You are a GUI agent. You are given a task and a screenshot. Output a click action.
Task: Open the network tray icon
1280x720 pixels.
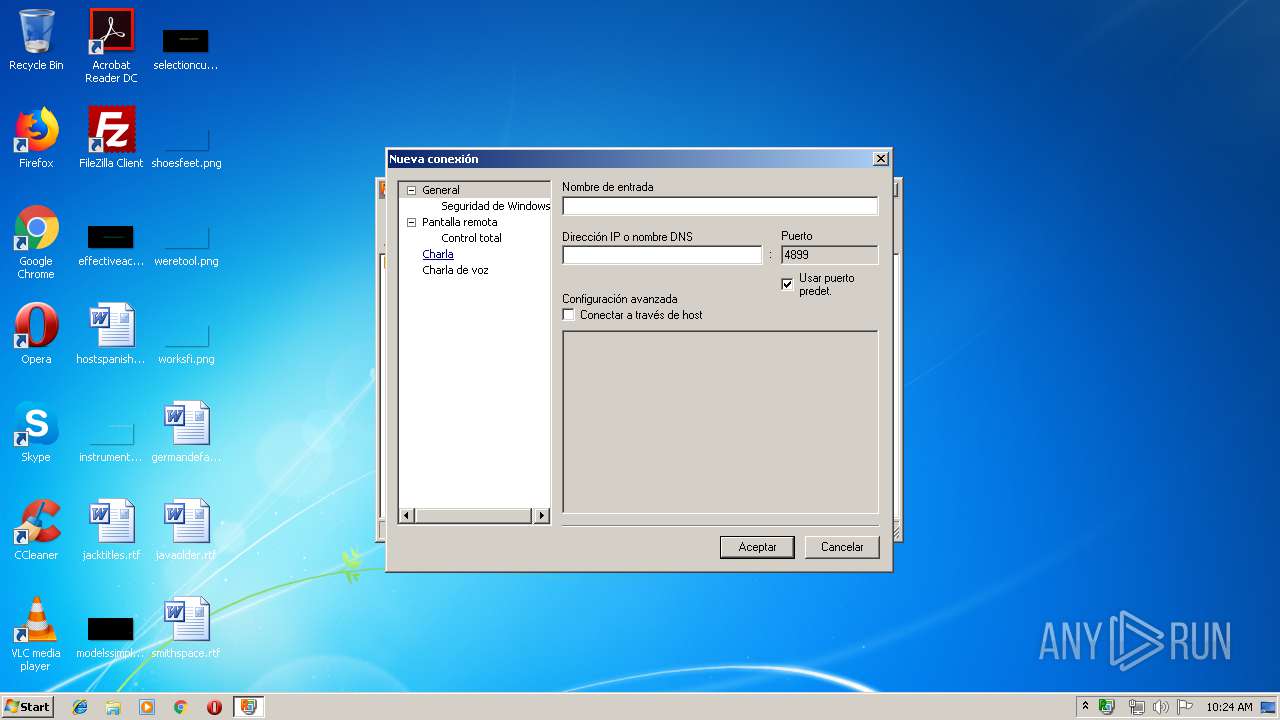1136,707
